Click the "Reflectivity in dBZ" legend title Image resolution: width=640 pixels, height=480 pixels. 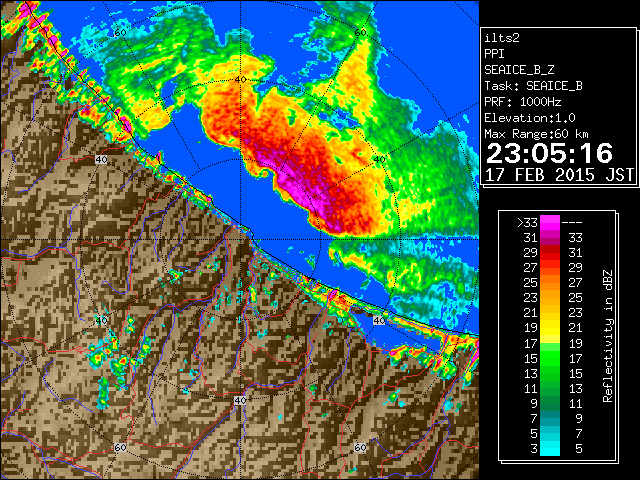[x=608, y=336]
